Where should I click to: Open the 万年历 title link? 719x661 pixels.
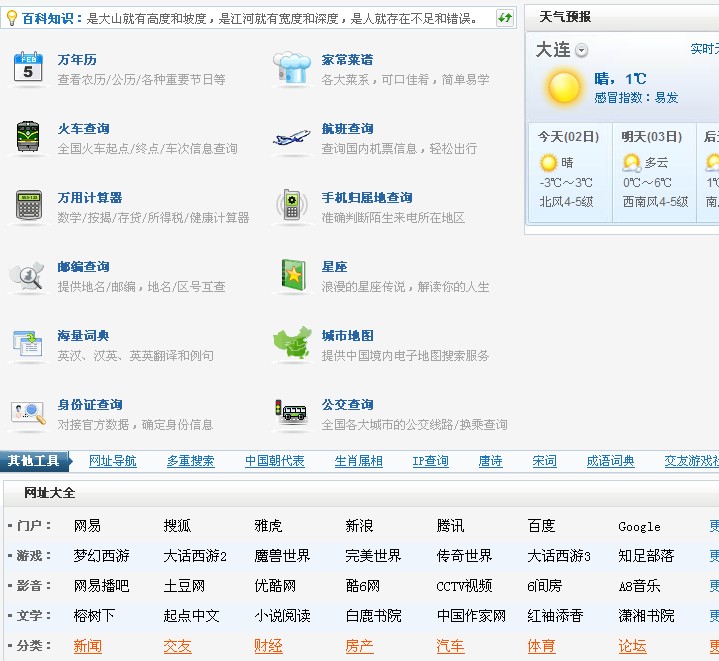77,60
